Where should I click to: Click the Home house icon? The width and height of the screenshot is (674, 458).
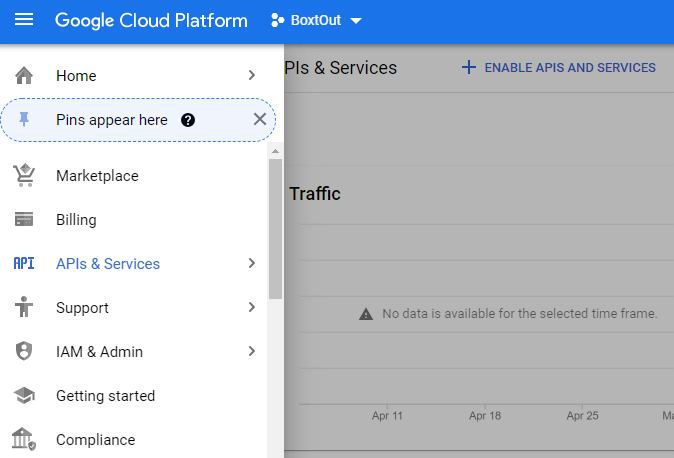[x=24, y=76]
